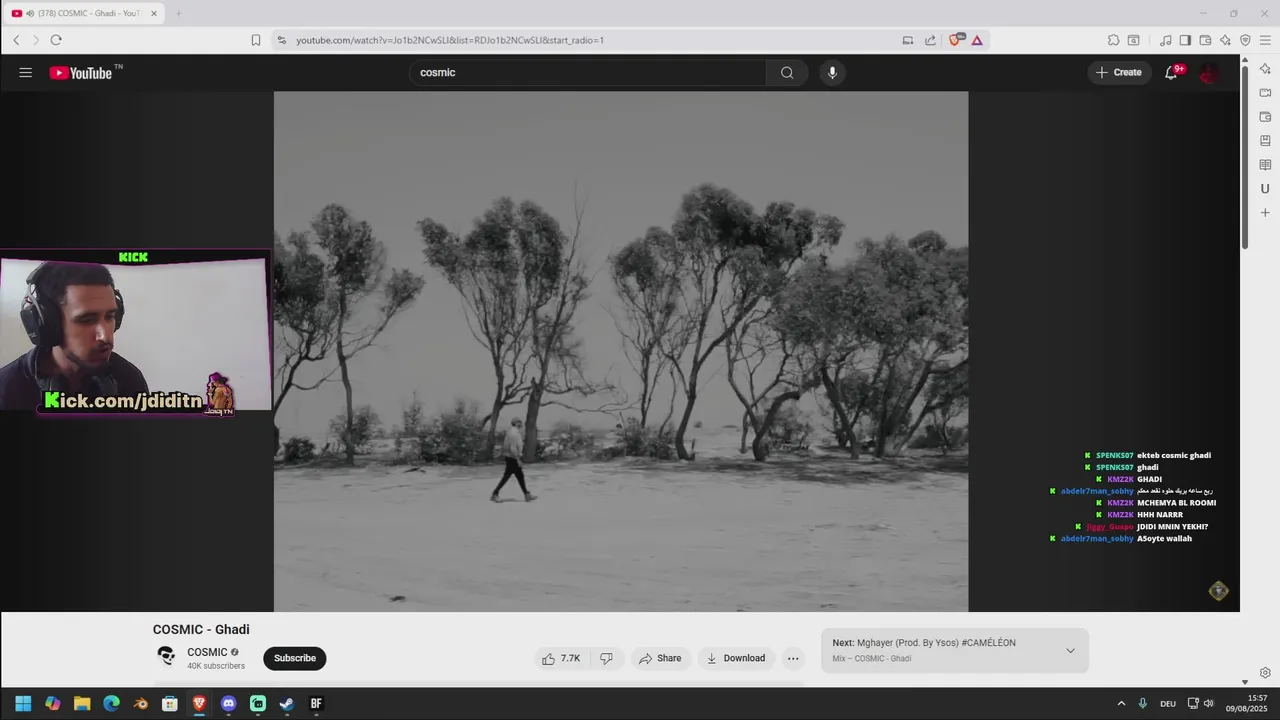Open Leo AI from the browser sidebar
Image resolution: width=1280 pixels, height=720 pixels.
pyautogui.click(x=1265, y=69)
